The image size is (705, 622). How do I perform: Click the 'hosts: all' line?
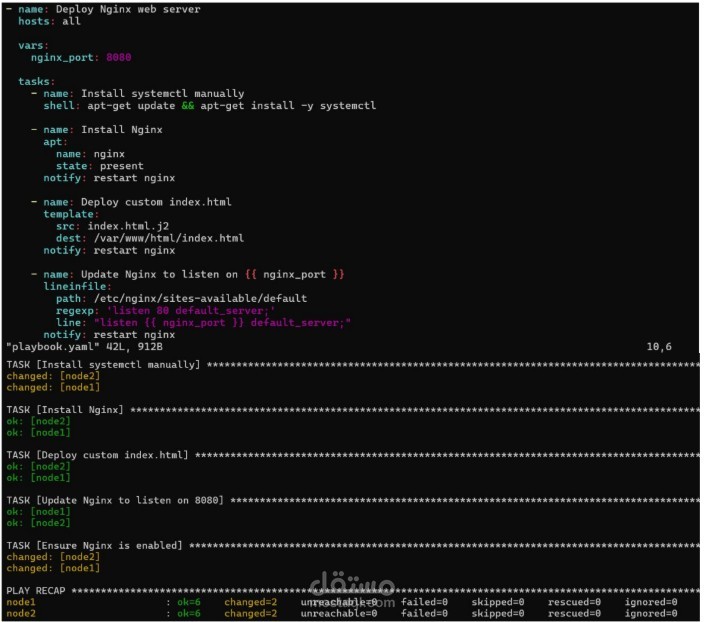click(x=49, y=22)
